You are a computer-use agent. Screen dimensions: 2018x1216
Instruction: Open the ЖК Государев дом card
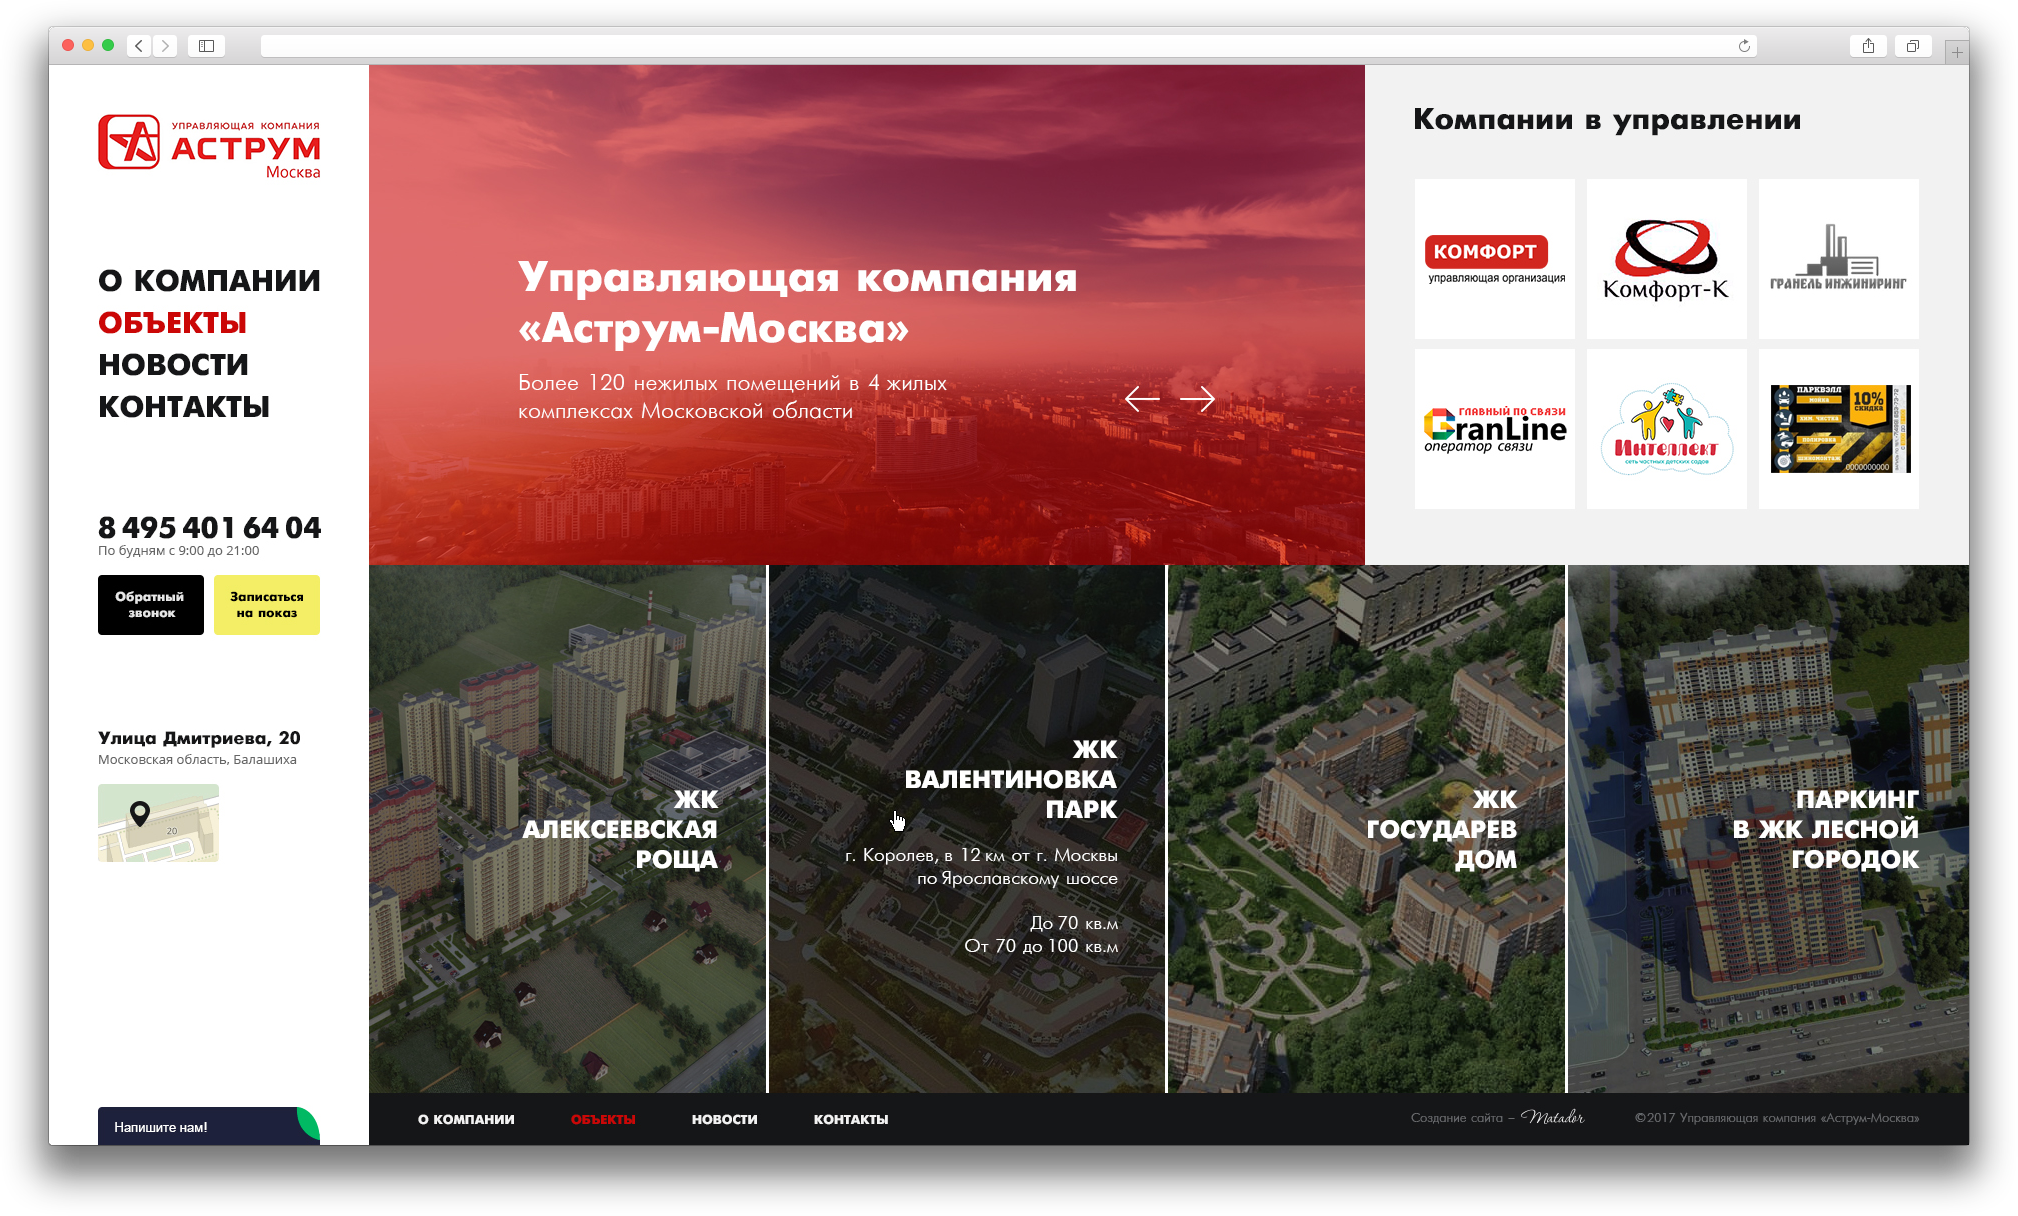[1366, 829]
